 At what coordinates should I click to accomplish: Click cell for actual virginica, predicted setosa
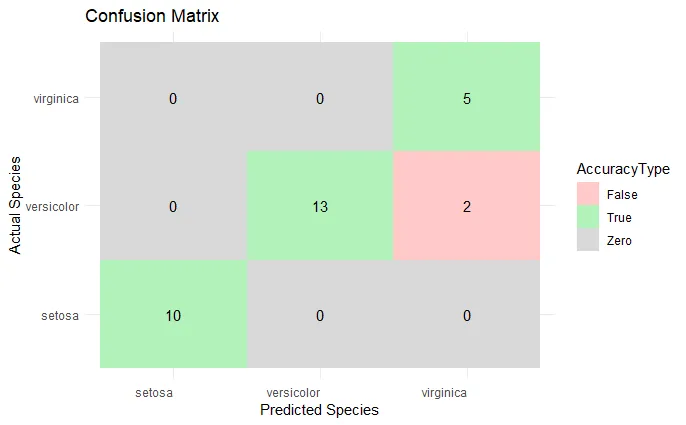point(173,98)
